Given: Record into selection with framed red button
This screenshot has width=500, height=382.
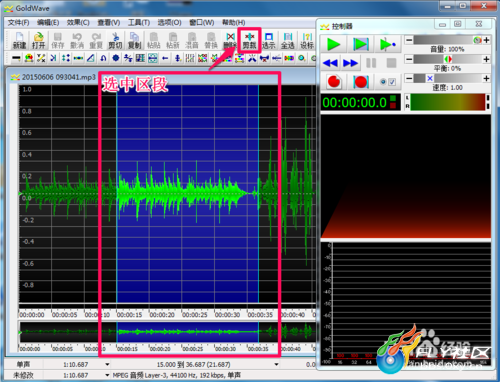Looking at the screenshot, I should 360,82.
